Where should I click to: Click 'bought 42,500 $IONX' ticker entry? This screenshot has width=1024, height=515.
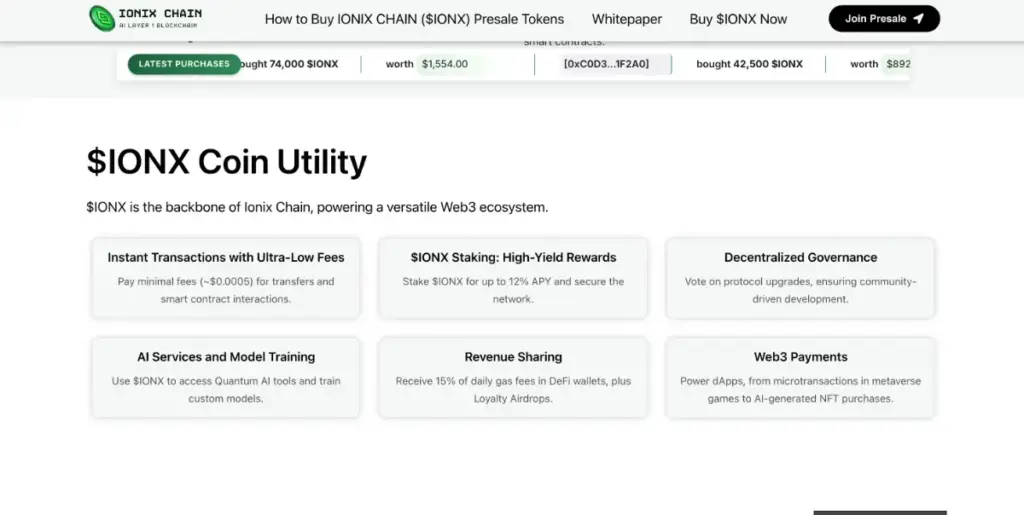pos(750,64)
